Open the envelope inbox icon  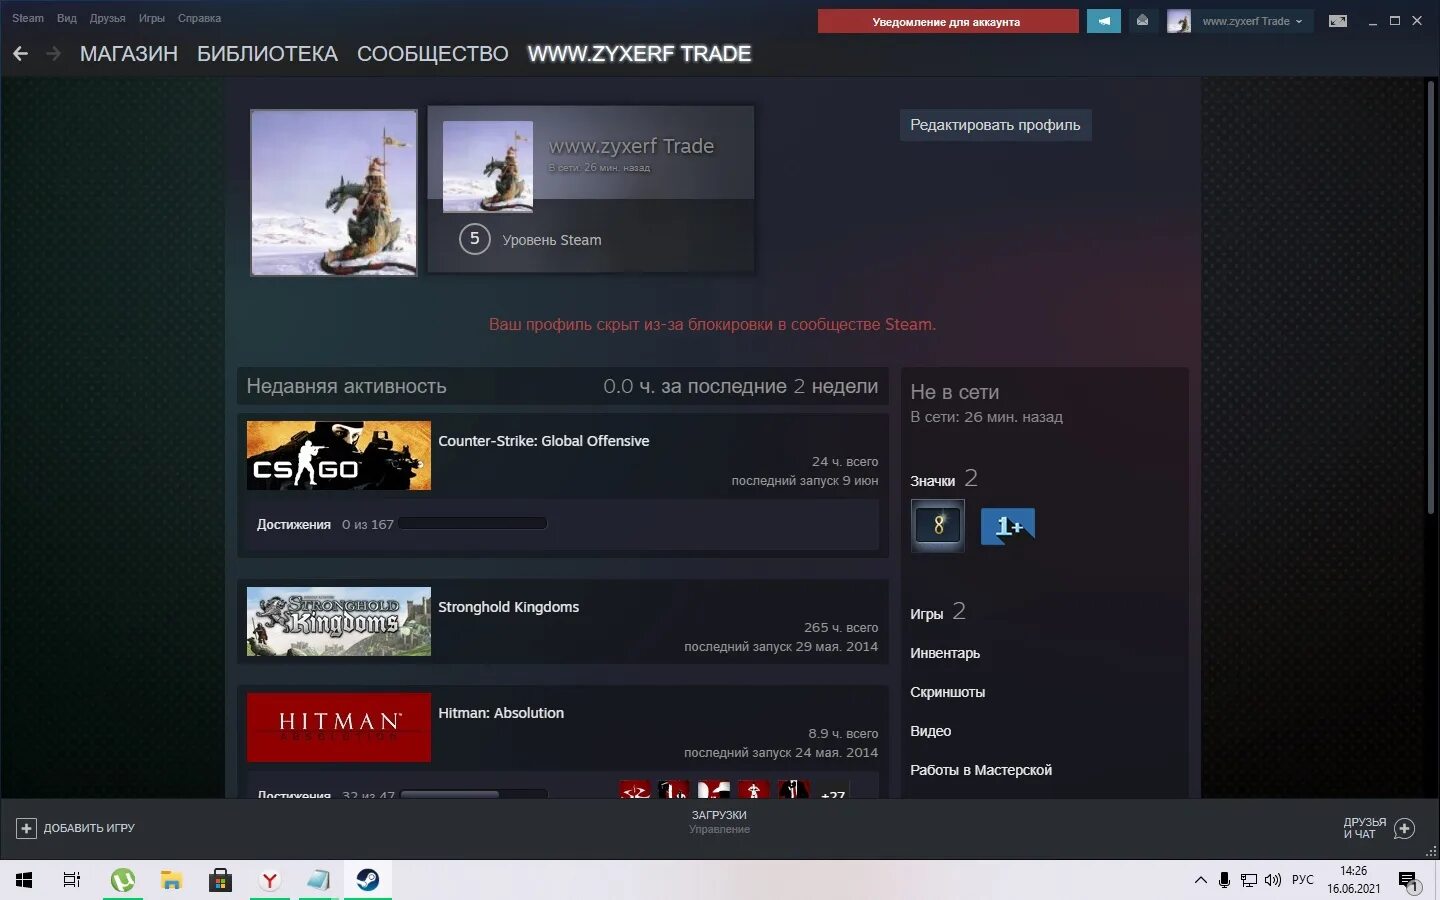(1142, 21)
